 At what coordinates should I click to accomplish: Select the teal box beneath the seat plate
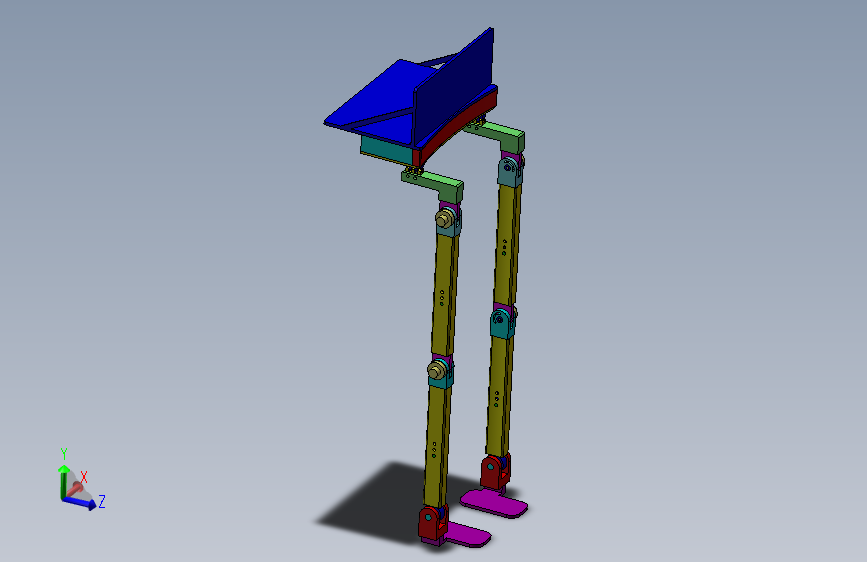[x=386, y=149]
